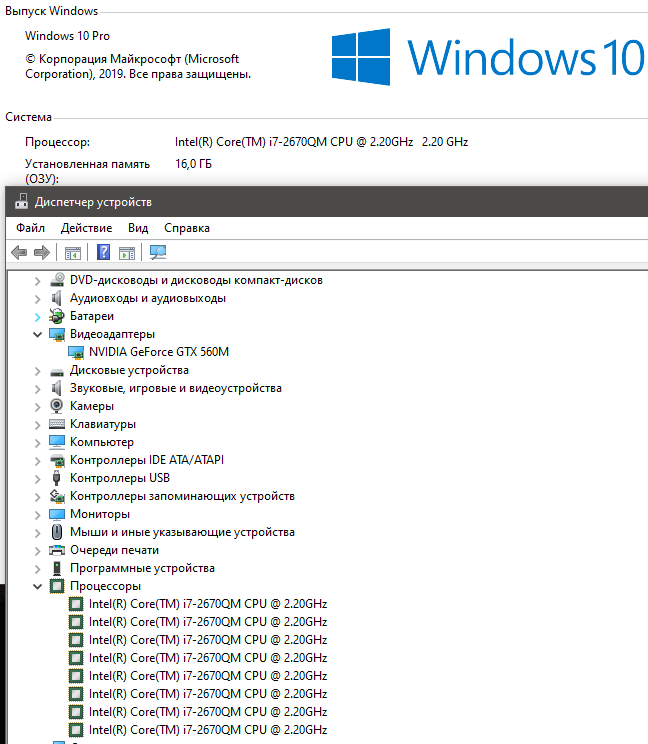Viewport: 648px width, 744px height.
Task: Click the Windows 10 Pro edition text
Action: [67, 36]
